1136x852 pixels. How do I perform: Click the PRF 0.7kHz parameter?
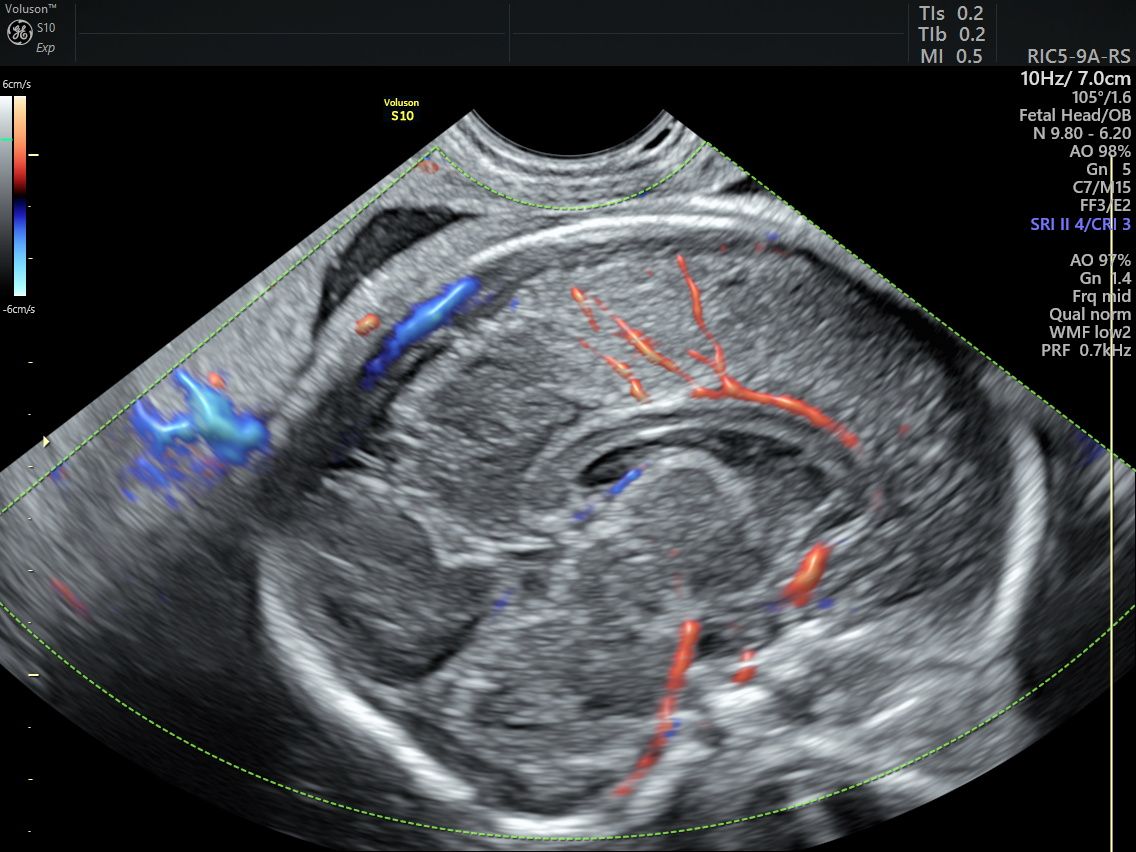[x=1085, y=351]
